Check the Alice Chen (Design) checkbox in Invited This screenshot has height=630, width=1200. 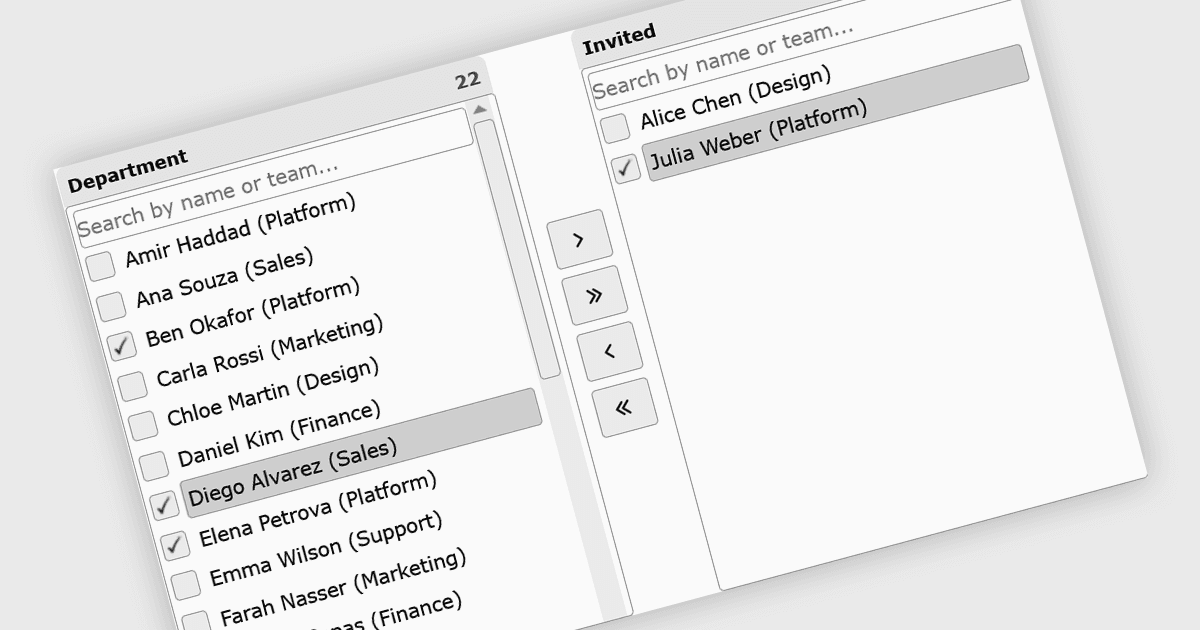pos(616,127)
